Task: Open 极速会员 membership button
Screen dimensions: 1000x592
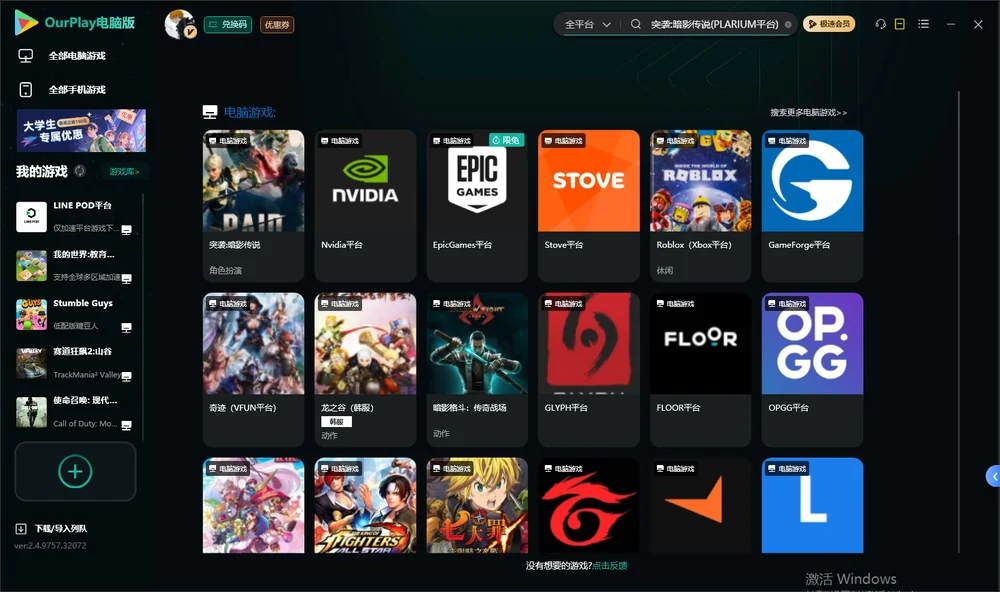Action: click(829, 24)
